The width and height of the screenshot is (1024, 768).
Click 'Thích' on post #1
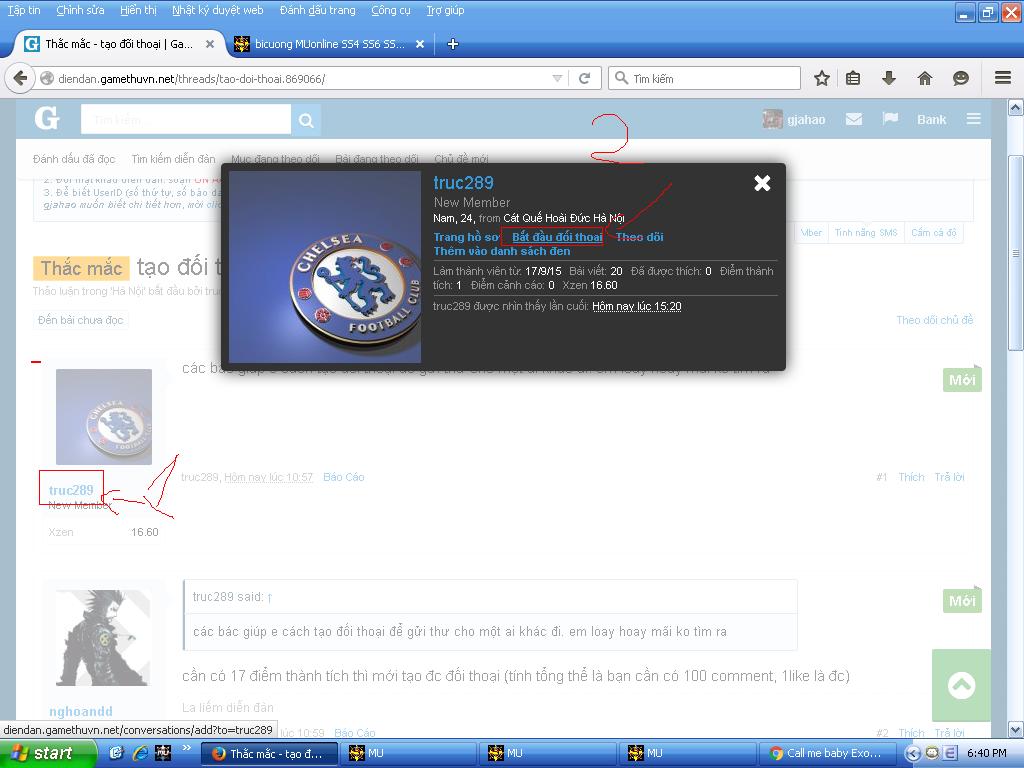pos(911,477)
